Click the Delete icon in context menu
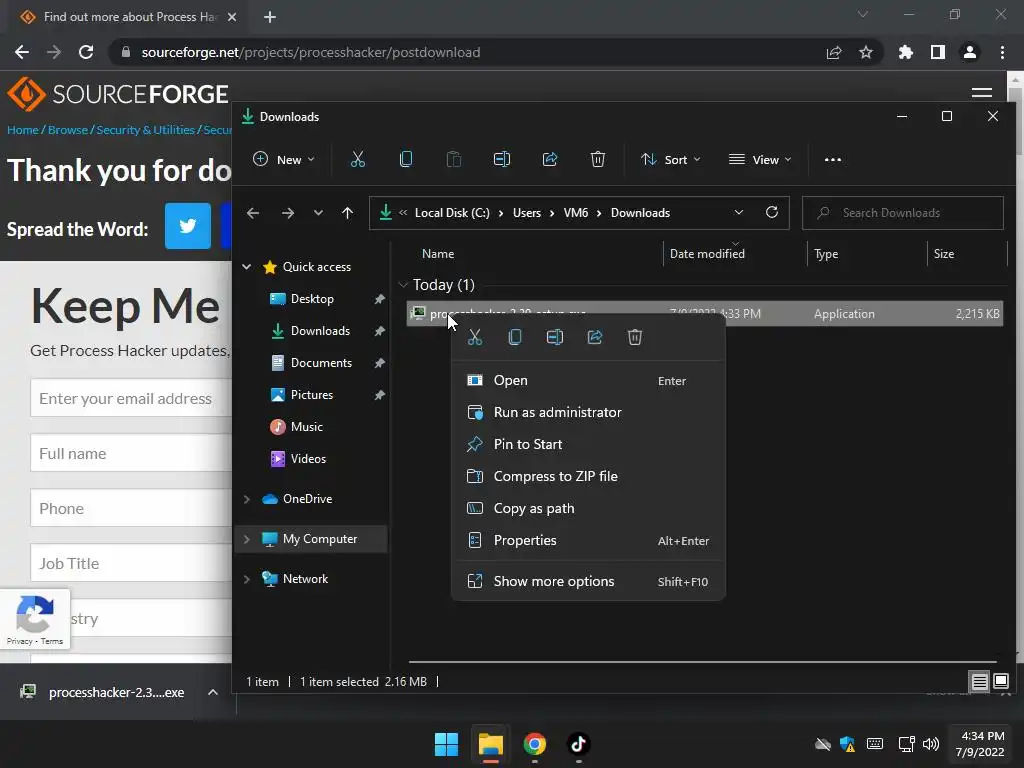This screenshot has height=768, width=1024. 635,337
